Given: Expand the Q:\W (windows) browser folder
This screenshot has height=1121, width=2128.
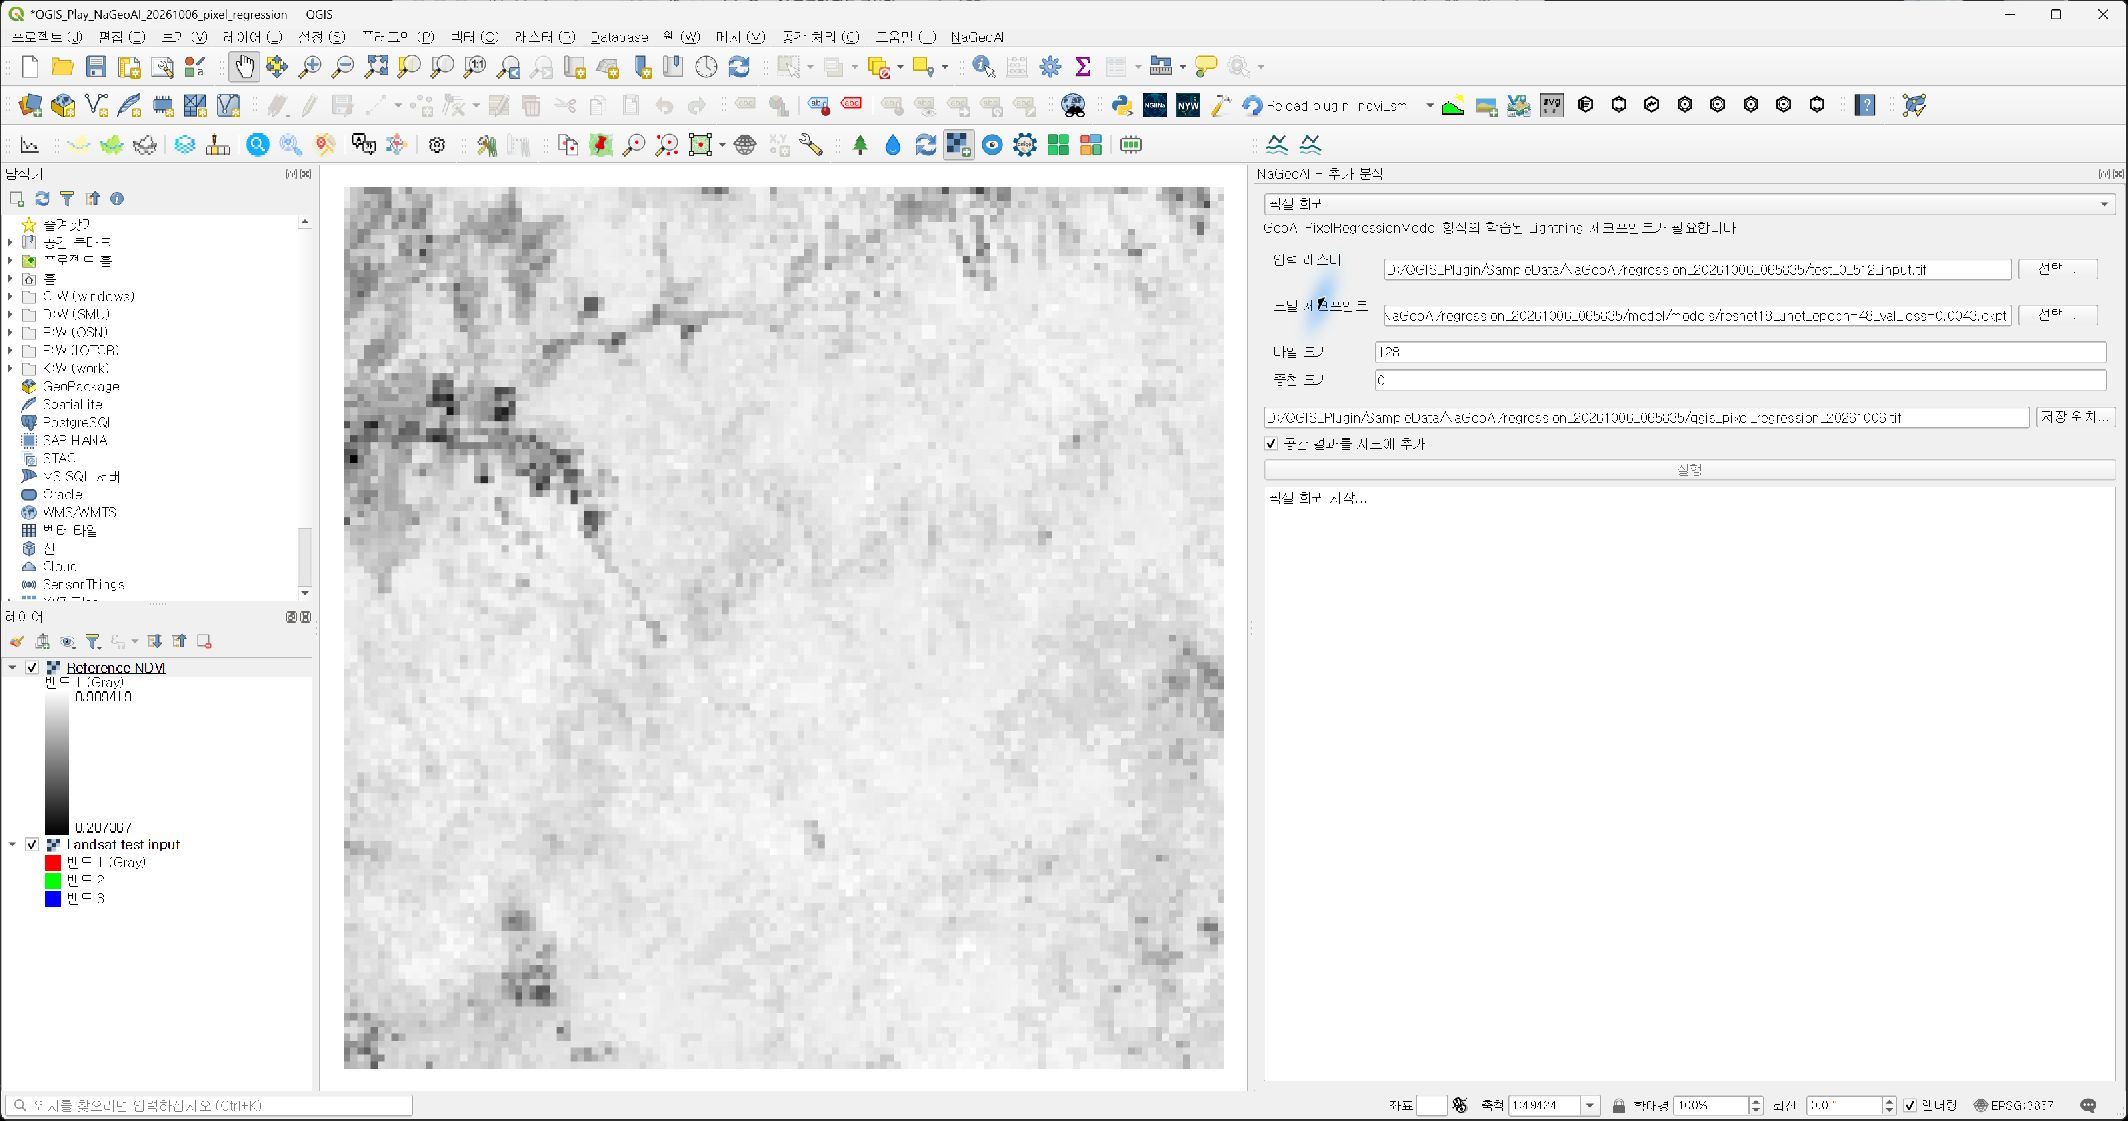Looking at the screenshot, I should (10, 296).
